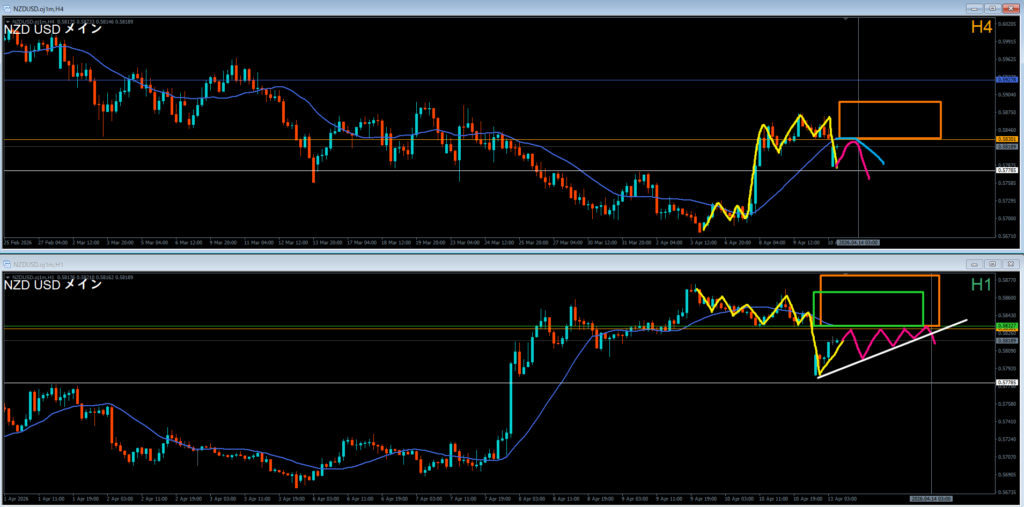The height and width of the screenshot is (507, 1024).
Task: Click the orange H4 timeframe label
Action: point(981,29)
